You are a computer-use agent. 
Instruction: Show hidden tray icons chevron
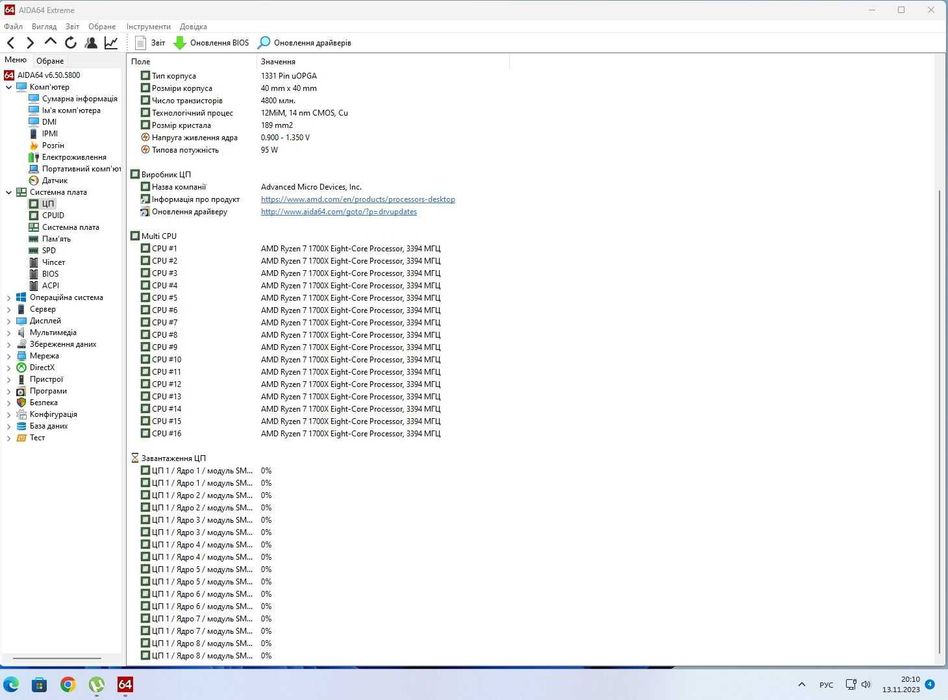coord(802,684)
